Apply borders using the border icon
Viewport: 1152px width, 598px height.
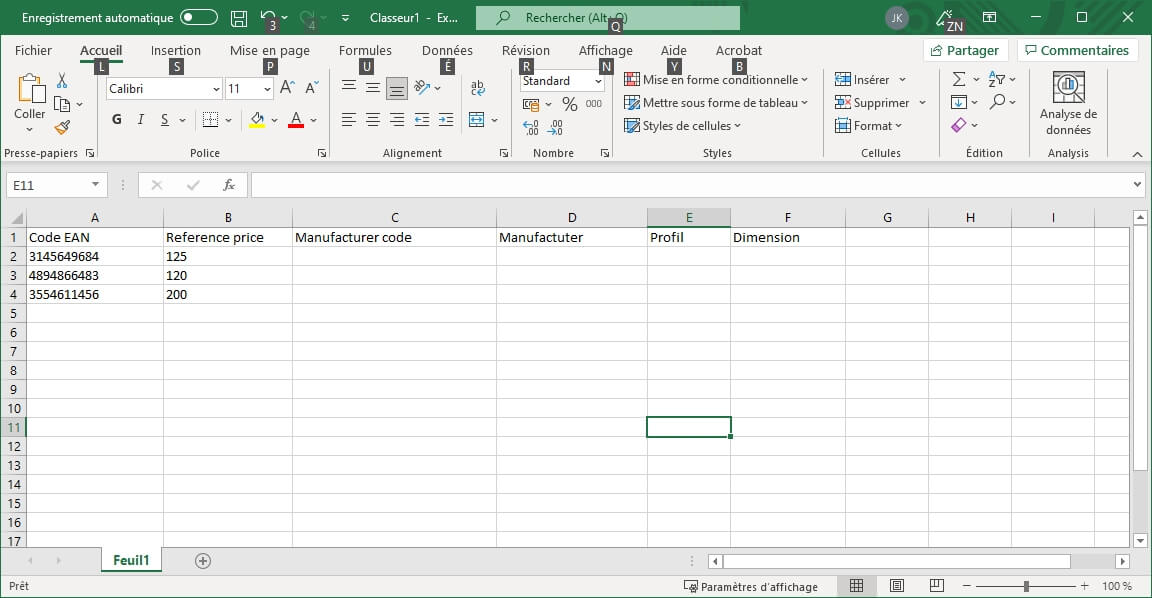tap(210, 120)
